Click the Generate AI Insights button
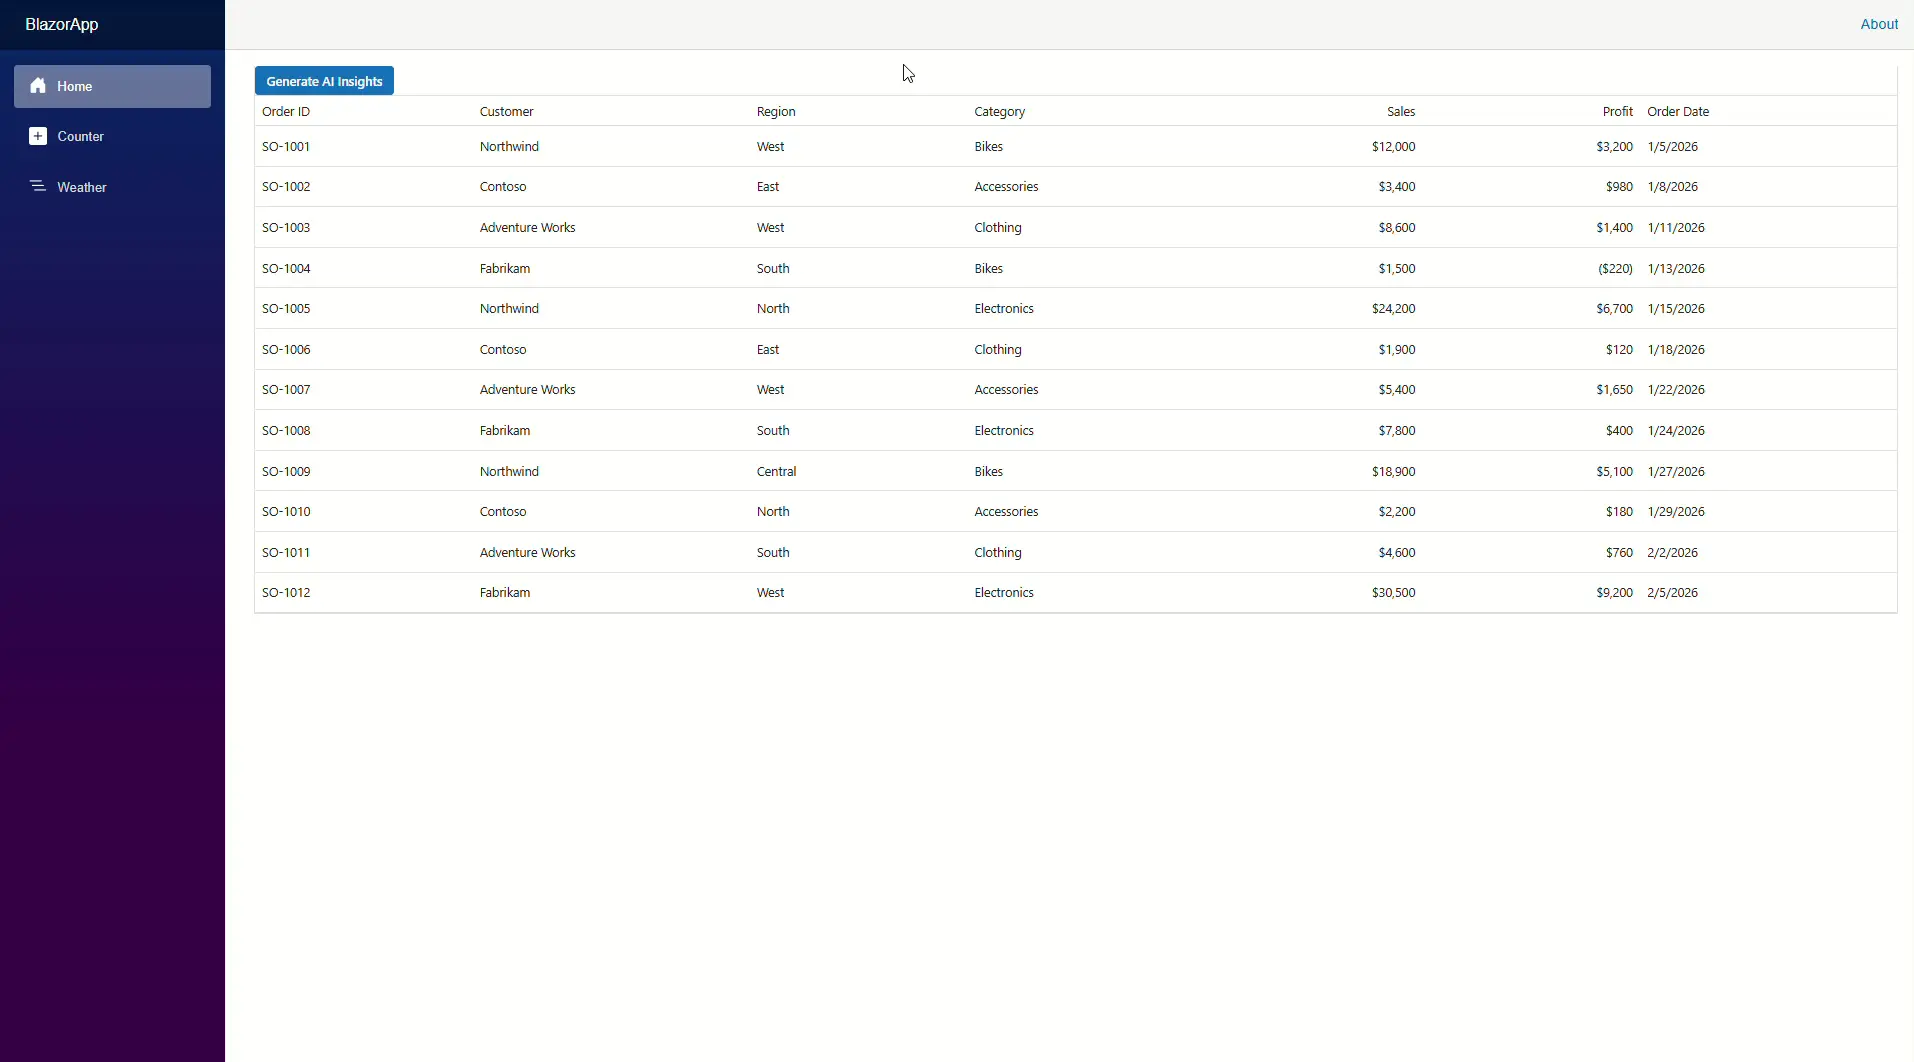The width and height of the screenshot is (1914, 1062). (325, 81)
